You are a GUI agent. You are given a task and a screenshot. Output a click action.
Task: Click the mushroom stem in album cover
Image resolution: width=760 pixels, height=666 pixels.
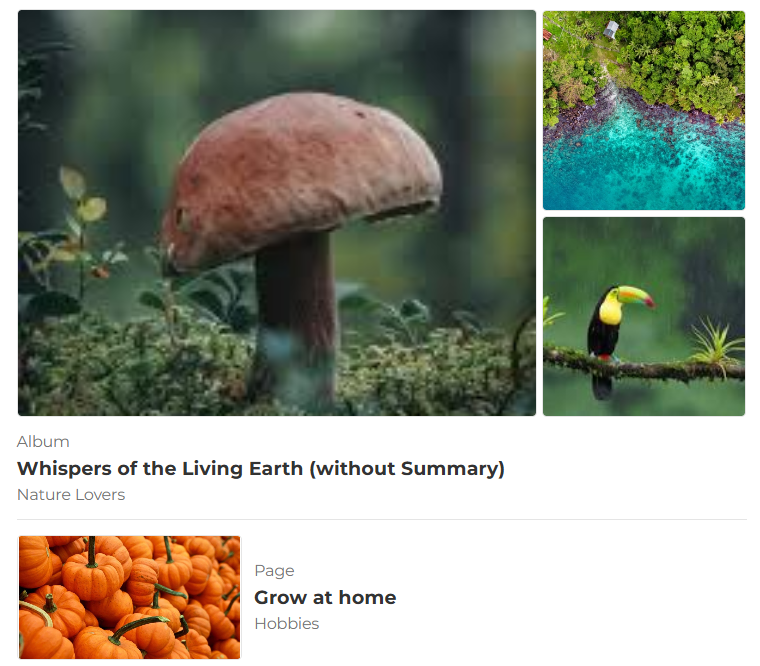296,320
